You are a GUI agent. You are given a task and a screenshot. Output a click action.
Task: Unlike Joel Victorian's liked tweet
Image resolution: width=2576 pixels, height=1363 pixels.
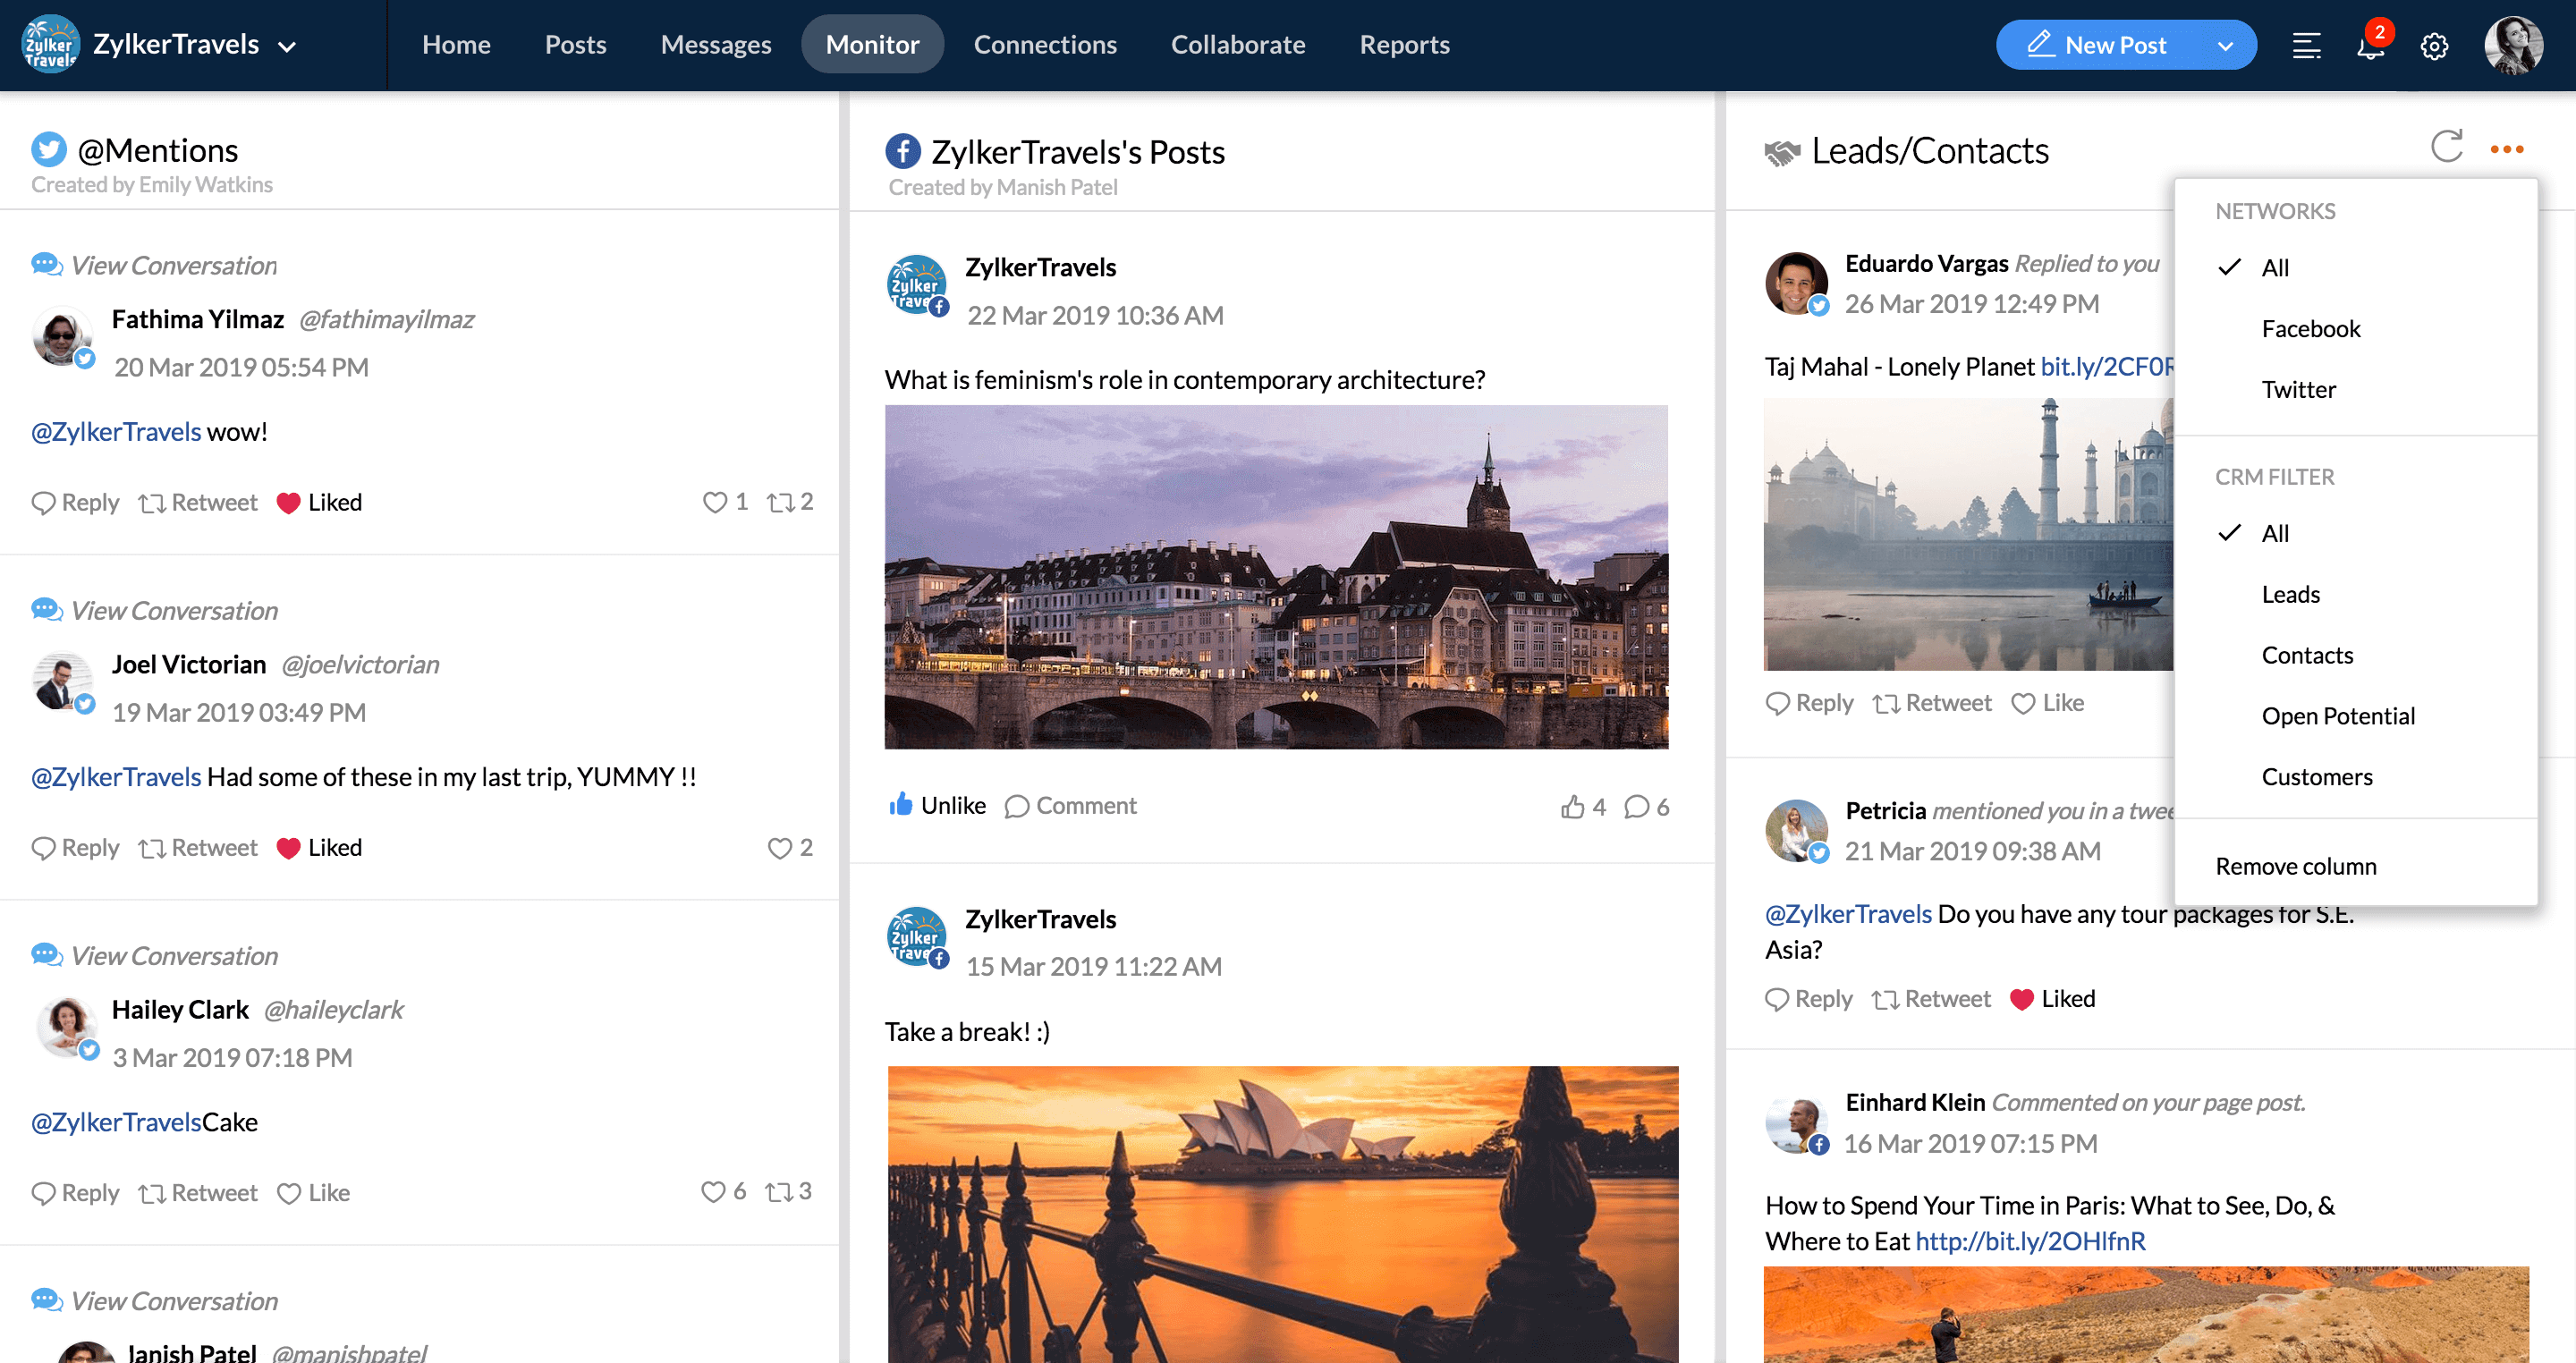pyautogui.click(x=319, y=847)
